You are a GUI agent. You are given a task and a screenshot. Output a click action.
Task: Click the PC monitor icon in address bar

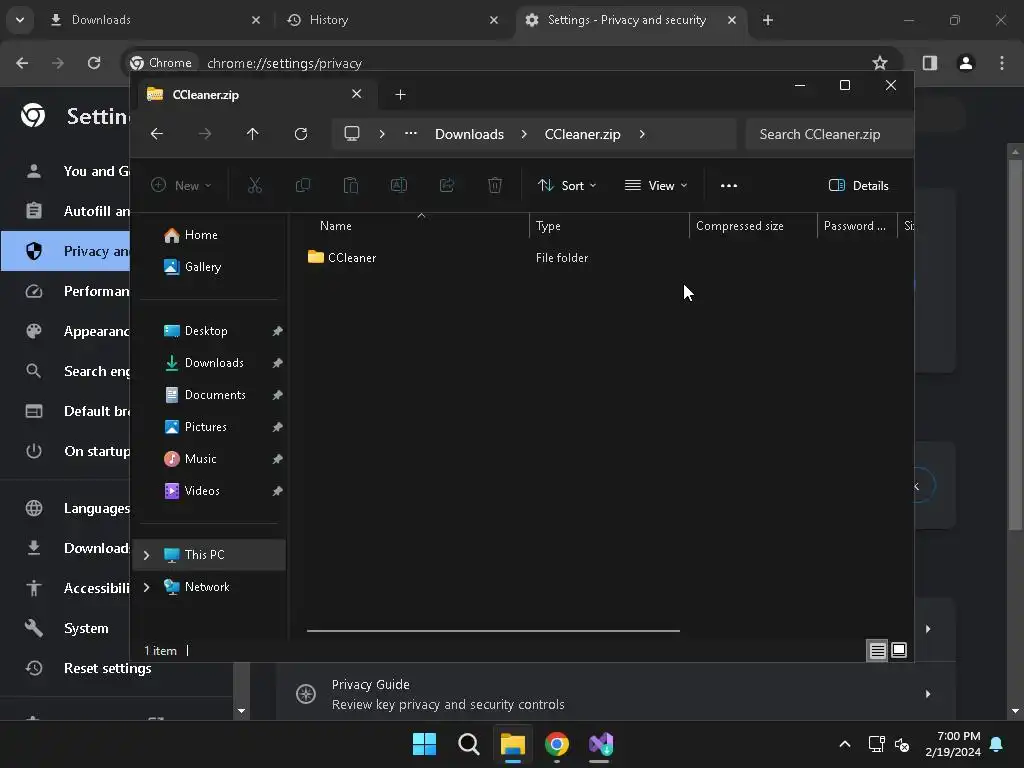click(352, 134)
